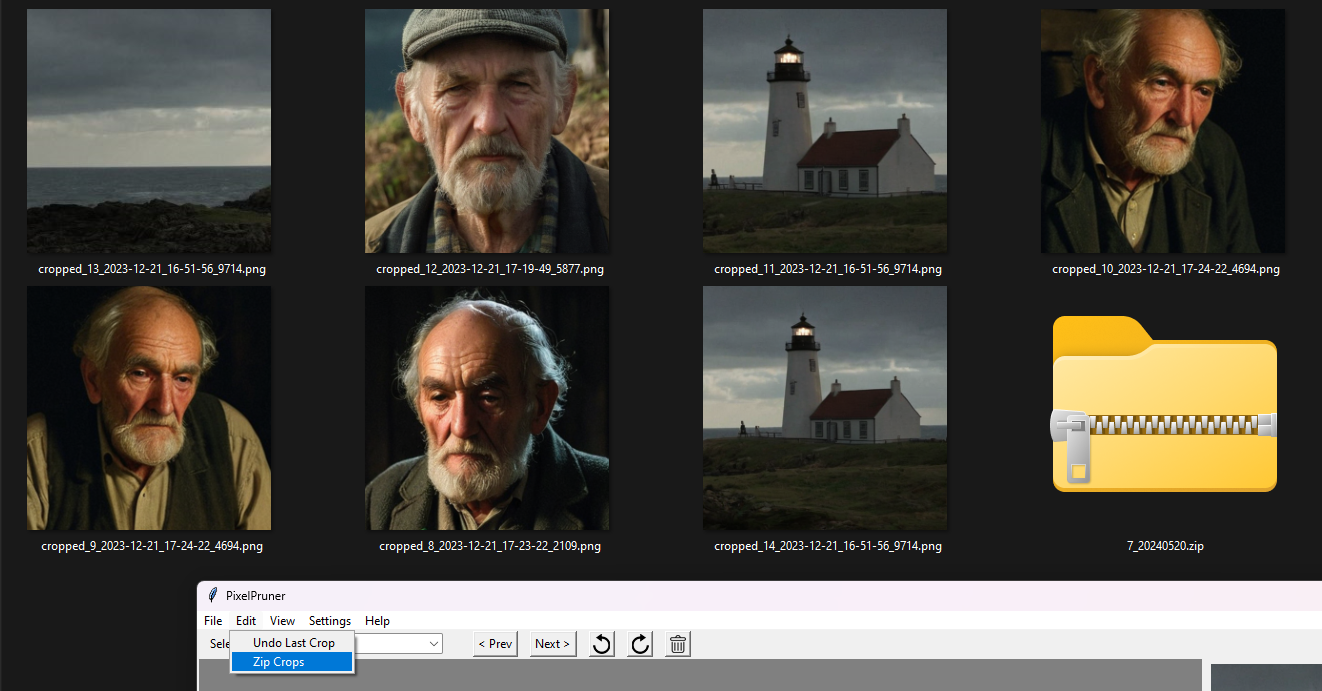The width and height of the screenshot is (1322, 691).
Task: Click the rotate clockwise icon
Action: pyautogui.click(x=640, y=644)
